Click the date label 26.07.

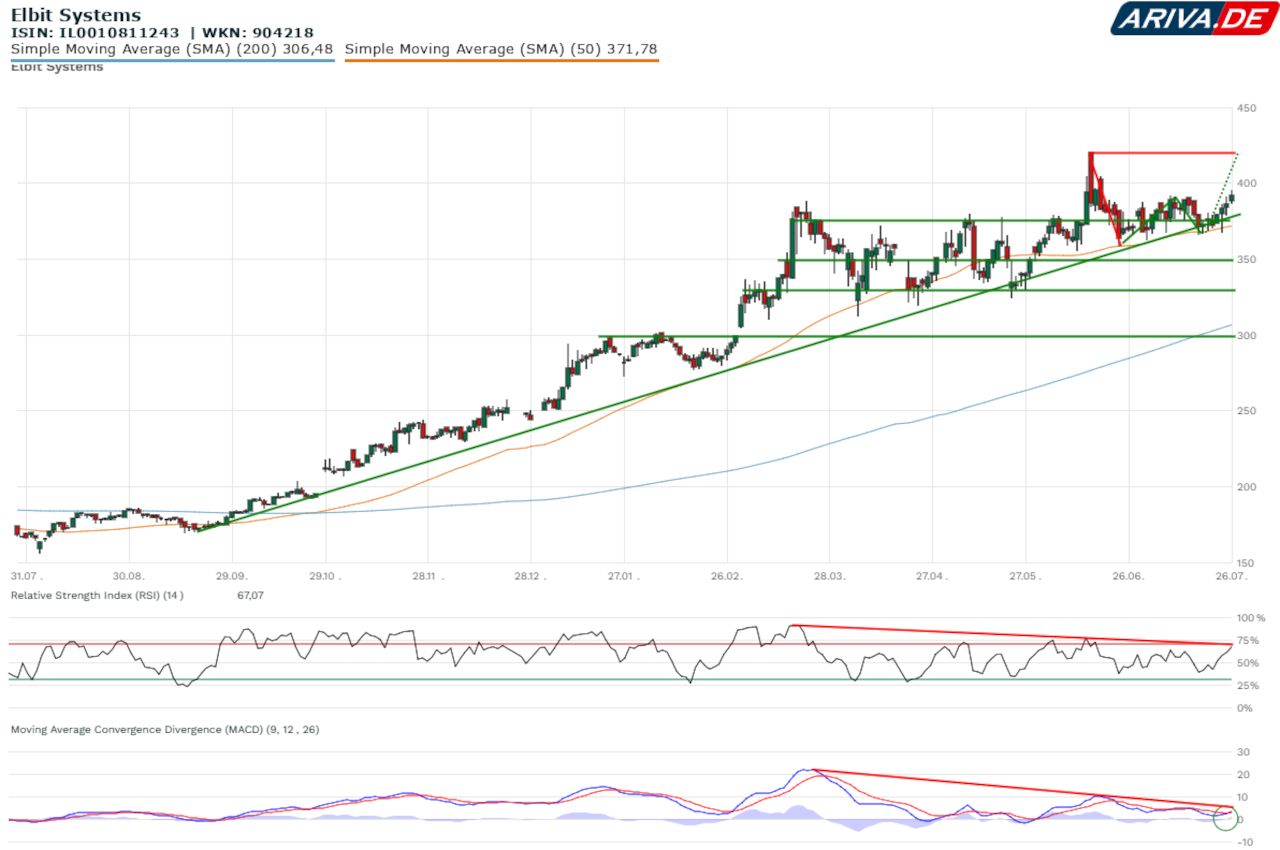(x=1233, y=577)
